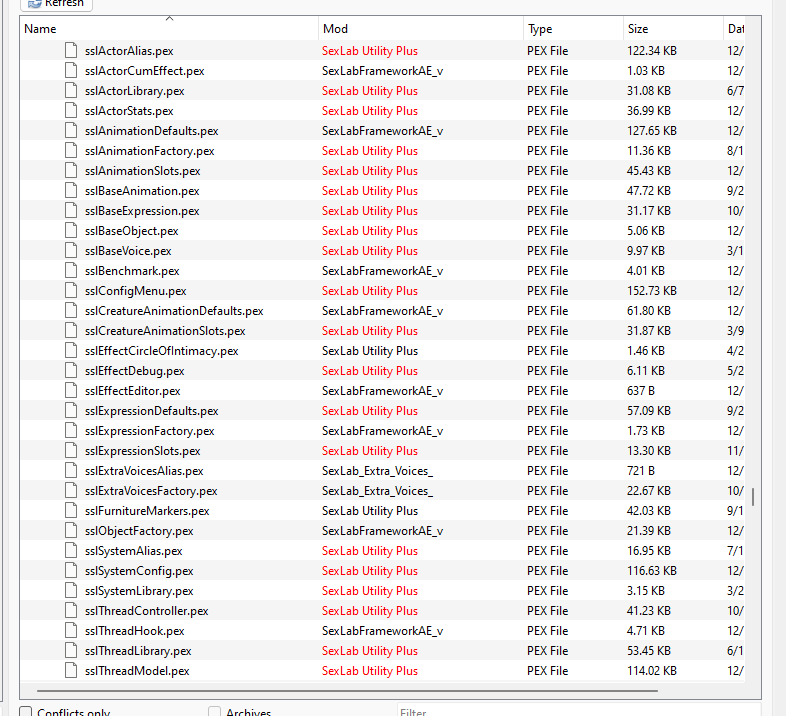Click the 42.03 KB size cell
This screenshot has width=786, height=716.
[649, 511]
